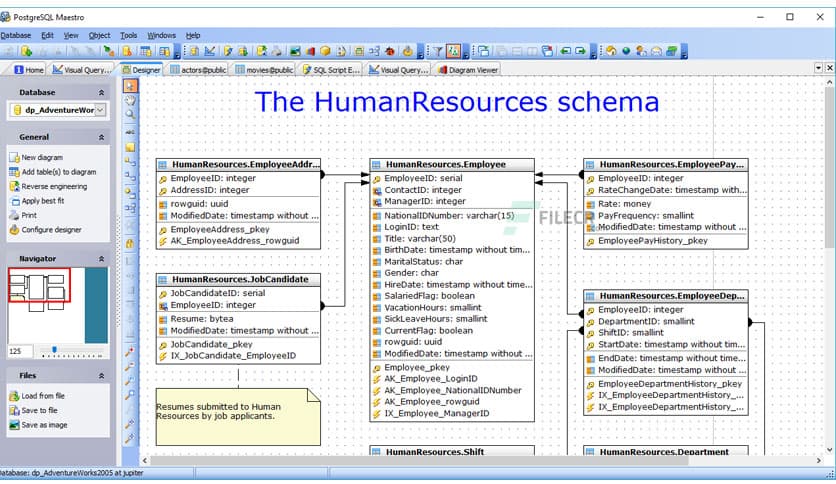The image size is (836, 484).
Task: Open the Help menu
Action: pyautogui.click(x=193, y=35)
